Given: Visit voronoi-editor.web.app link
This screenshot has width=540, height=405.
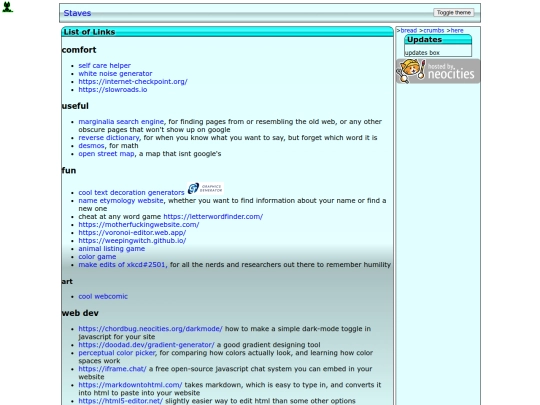Looking at the screenshot, I should (132, 232).
